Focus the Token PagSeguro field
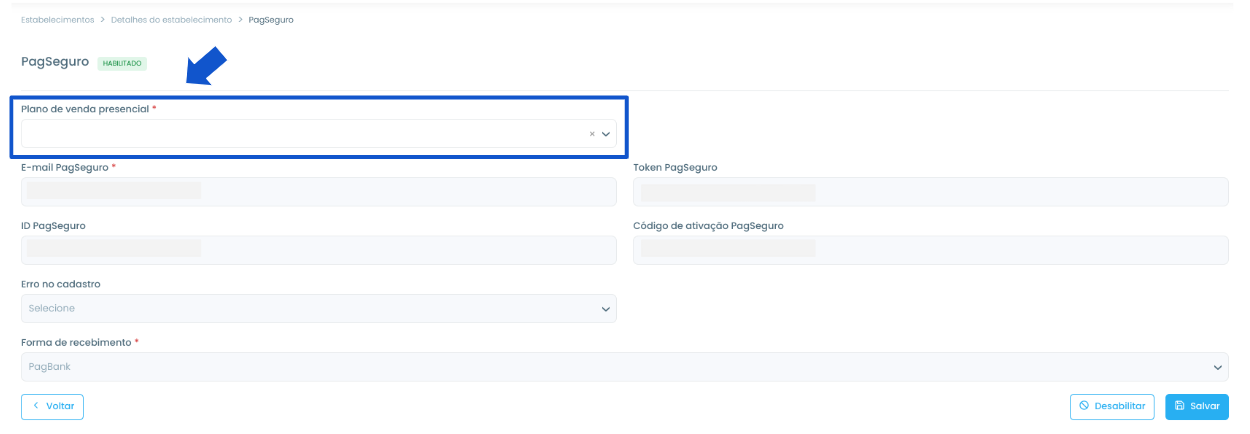 931,192
